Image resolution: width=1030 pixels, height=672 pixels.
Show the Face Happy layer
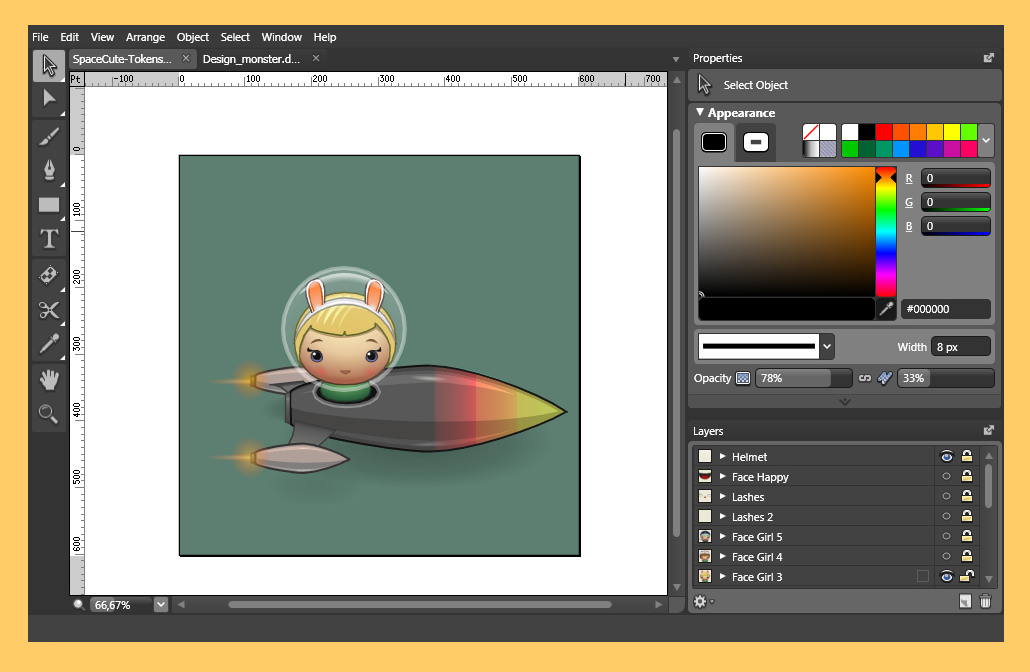tap(946, 477)
